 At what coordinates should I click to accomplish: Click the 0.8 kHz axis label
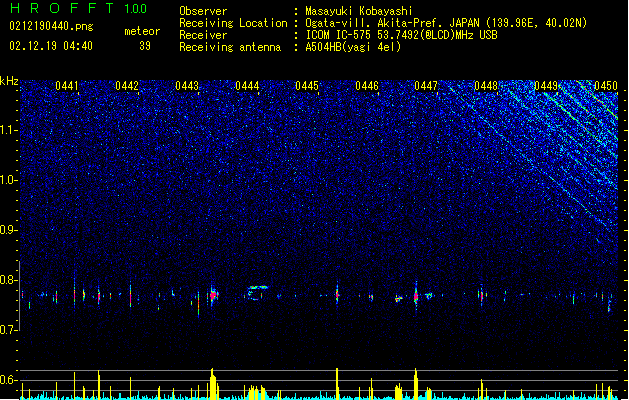coord(8,280)
